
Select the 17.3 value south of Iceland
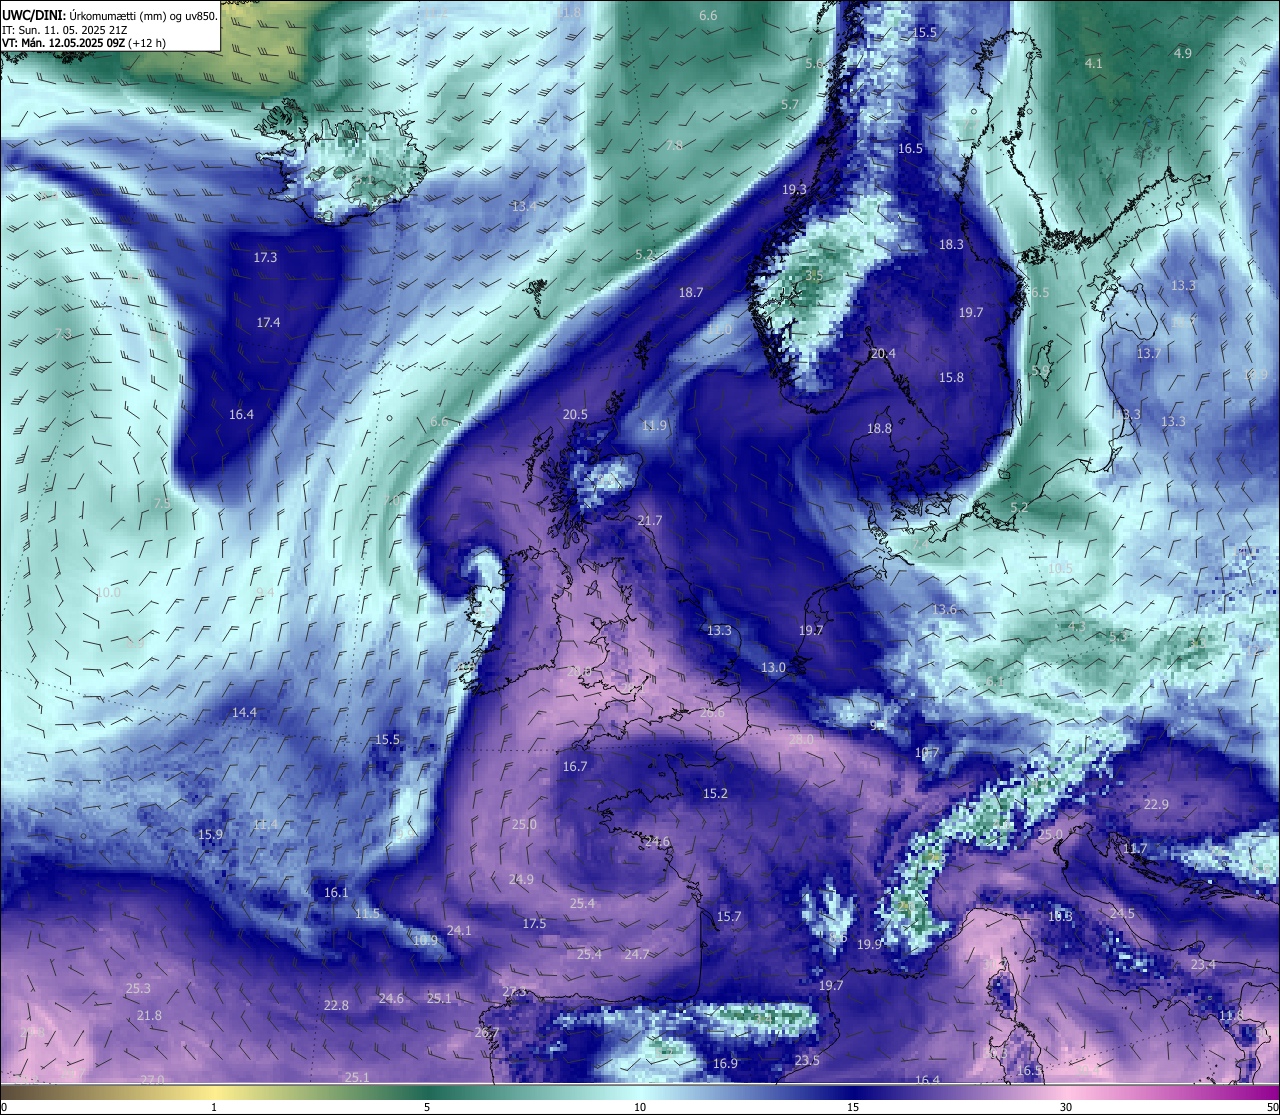[x=265, y=257]
